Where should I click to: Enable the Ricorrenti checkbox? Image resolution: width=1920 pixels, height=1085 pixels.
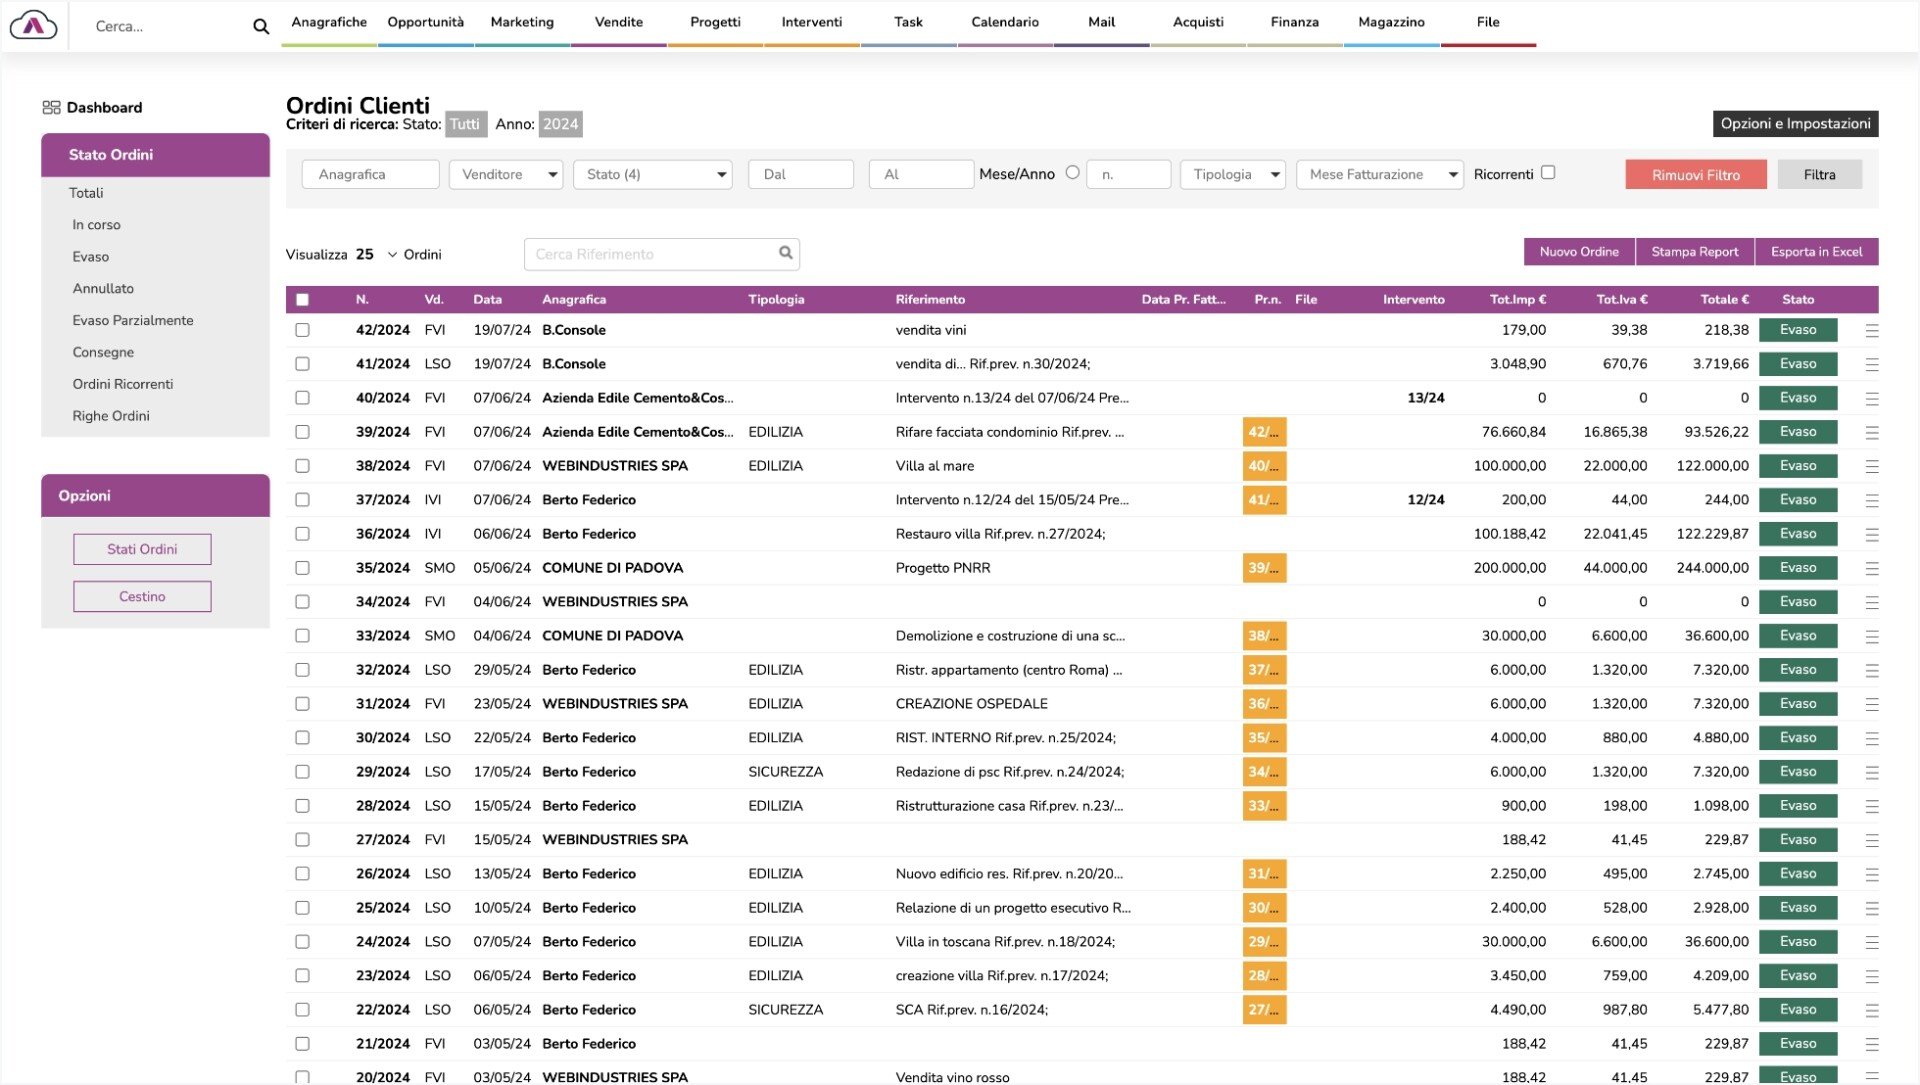[x=1548, y=173]
